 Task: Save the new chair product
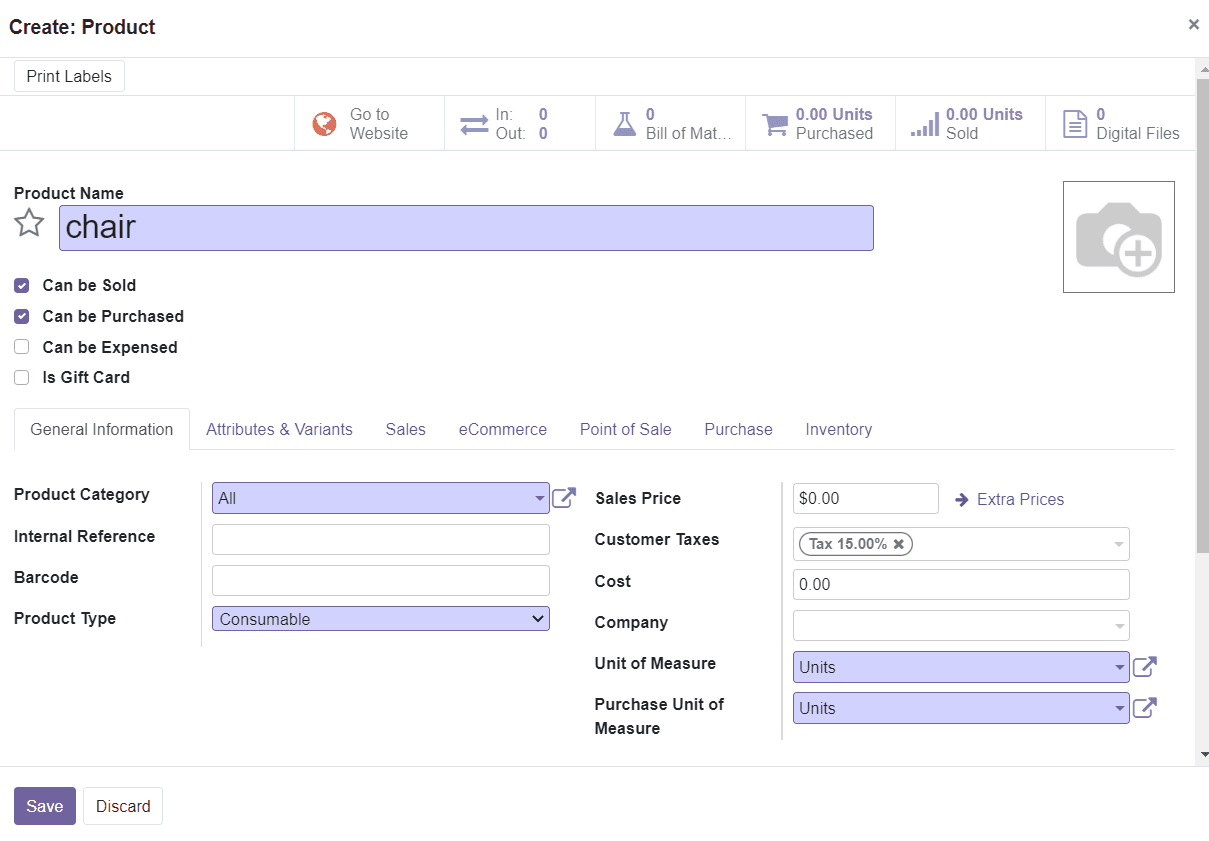[x=44, y=806]
